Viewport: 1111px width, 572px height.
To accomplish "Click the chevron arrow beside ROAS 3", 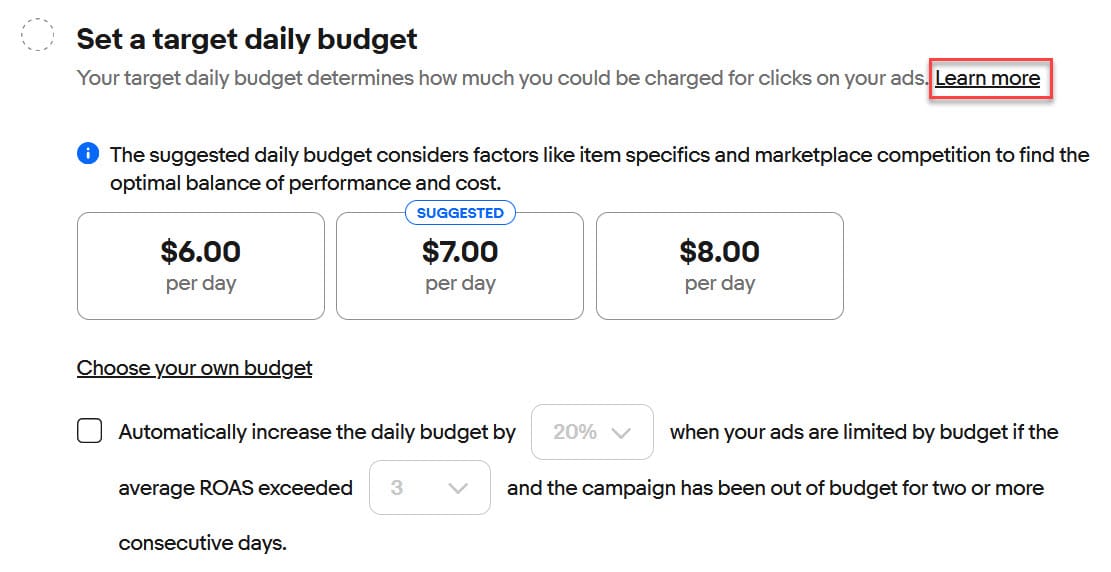I will click(459, 489).
